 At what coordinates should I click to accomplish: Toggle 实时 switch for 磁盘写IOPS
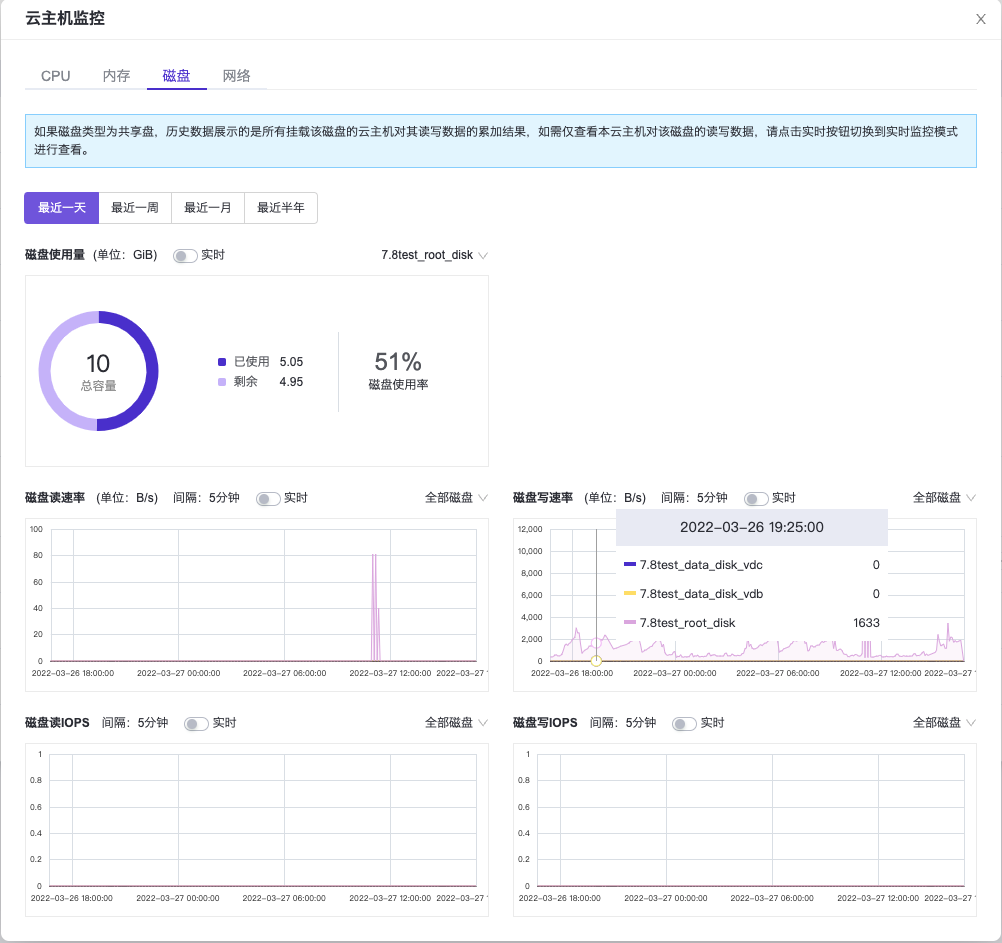(685, 723)
